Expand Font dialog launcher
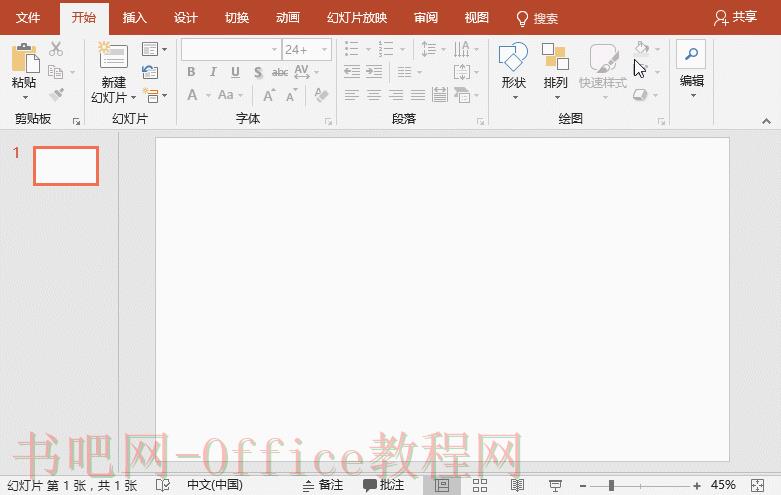 point(328,121)
